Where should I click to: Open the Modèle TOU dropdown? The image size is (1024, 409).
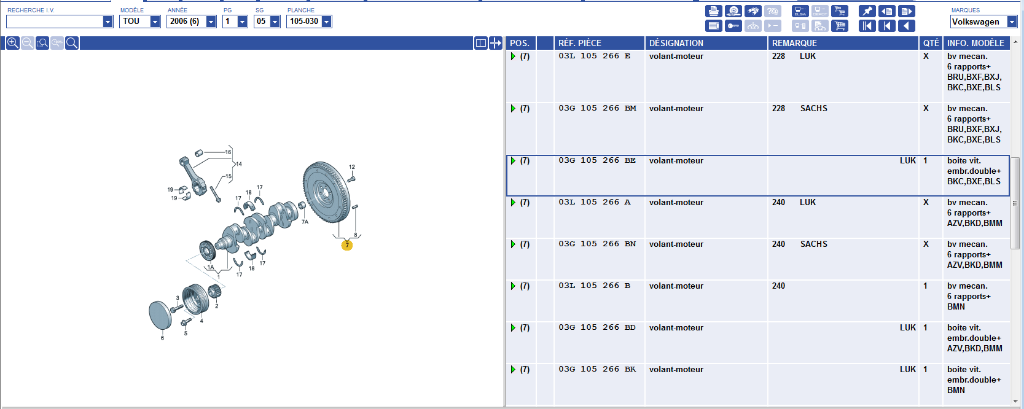(x=156, y=21)
